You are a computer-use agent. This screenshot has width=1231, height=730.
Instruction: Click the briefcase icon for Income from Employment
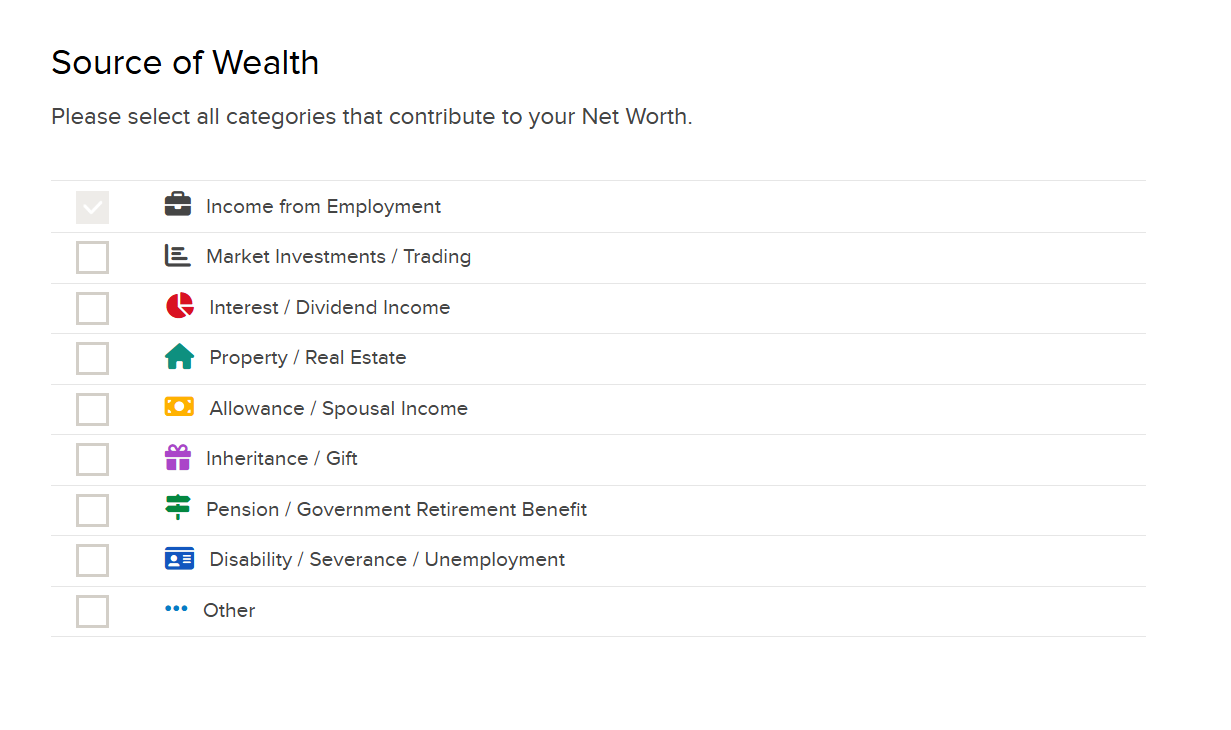click(178, 205)
